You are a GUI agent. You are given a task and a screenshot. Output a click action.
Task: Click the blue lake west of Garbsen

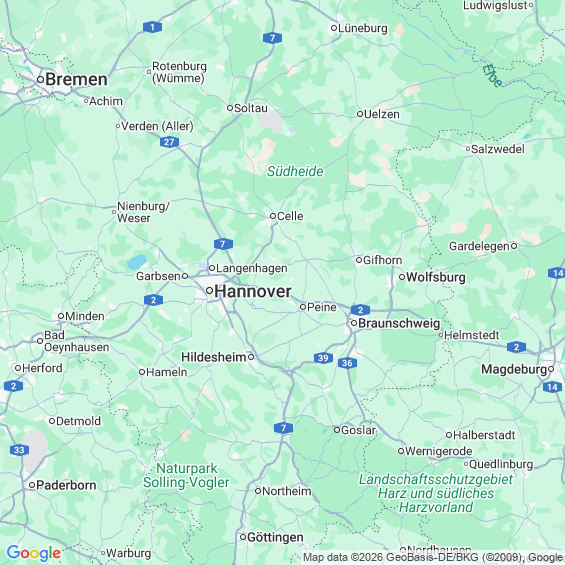(x=137, y=262)
